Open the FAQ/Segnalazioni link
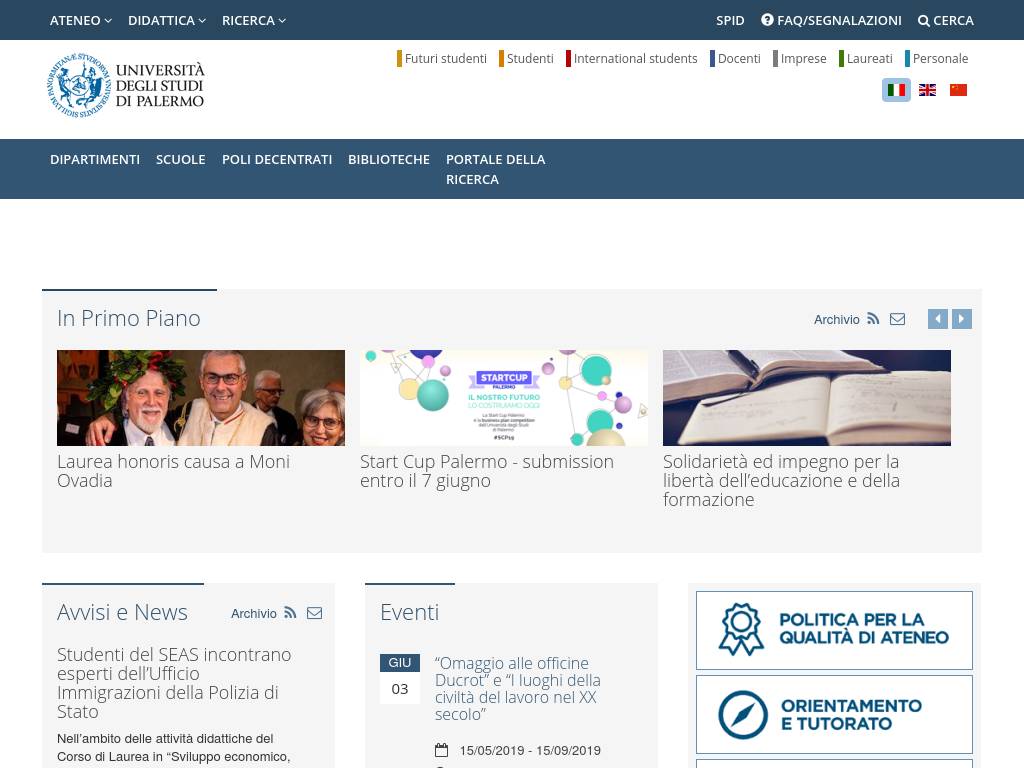Viewport: 1024px width, 768px height. point(831,20)
